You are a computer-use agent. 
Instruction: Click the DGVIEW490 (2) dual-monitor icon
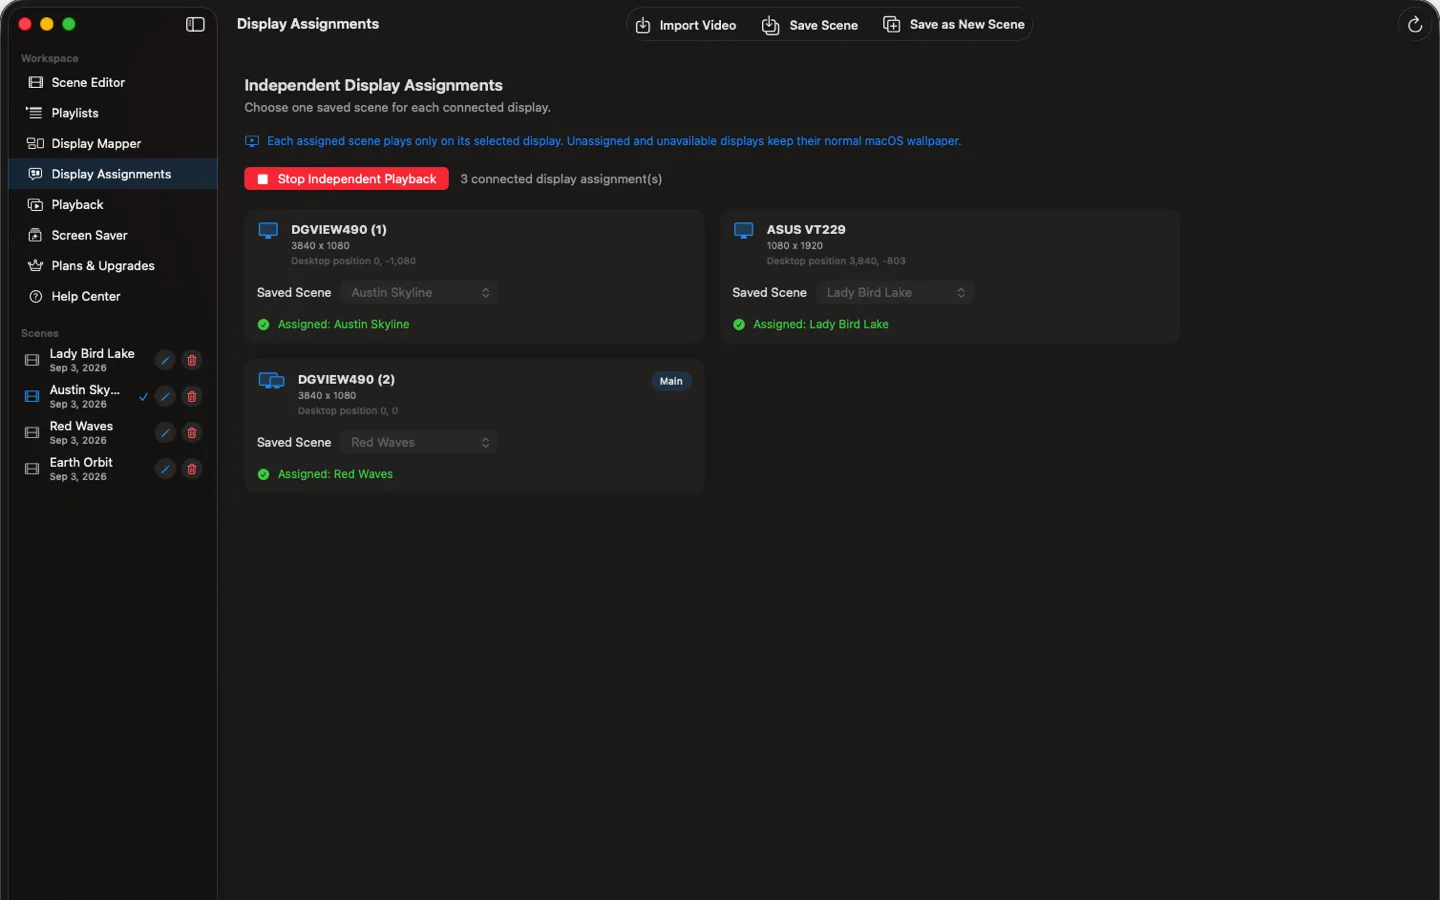coord(271,381)
